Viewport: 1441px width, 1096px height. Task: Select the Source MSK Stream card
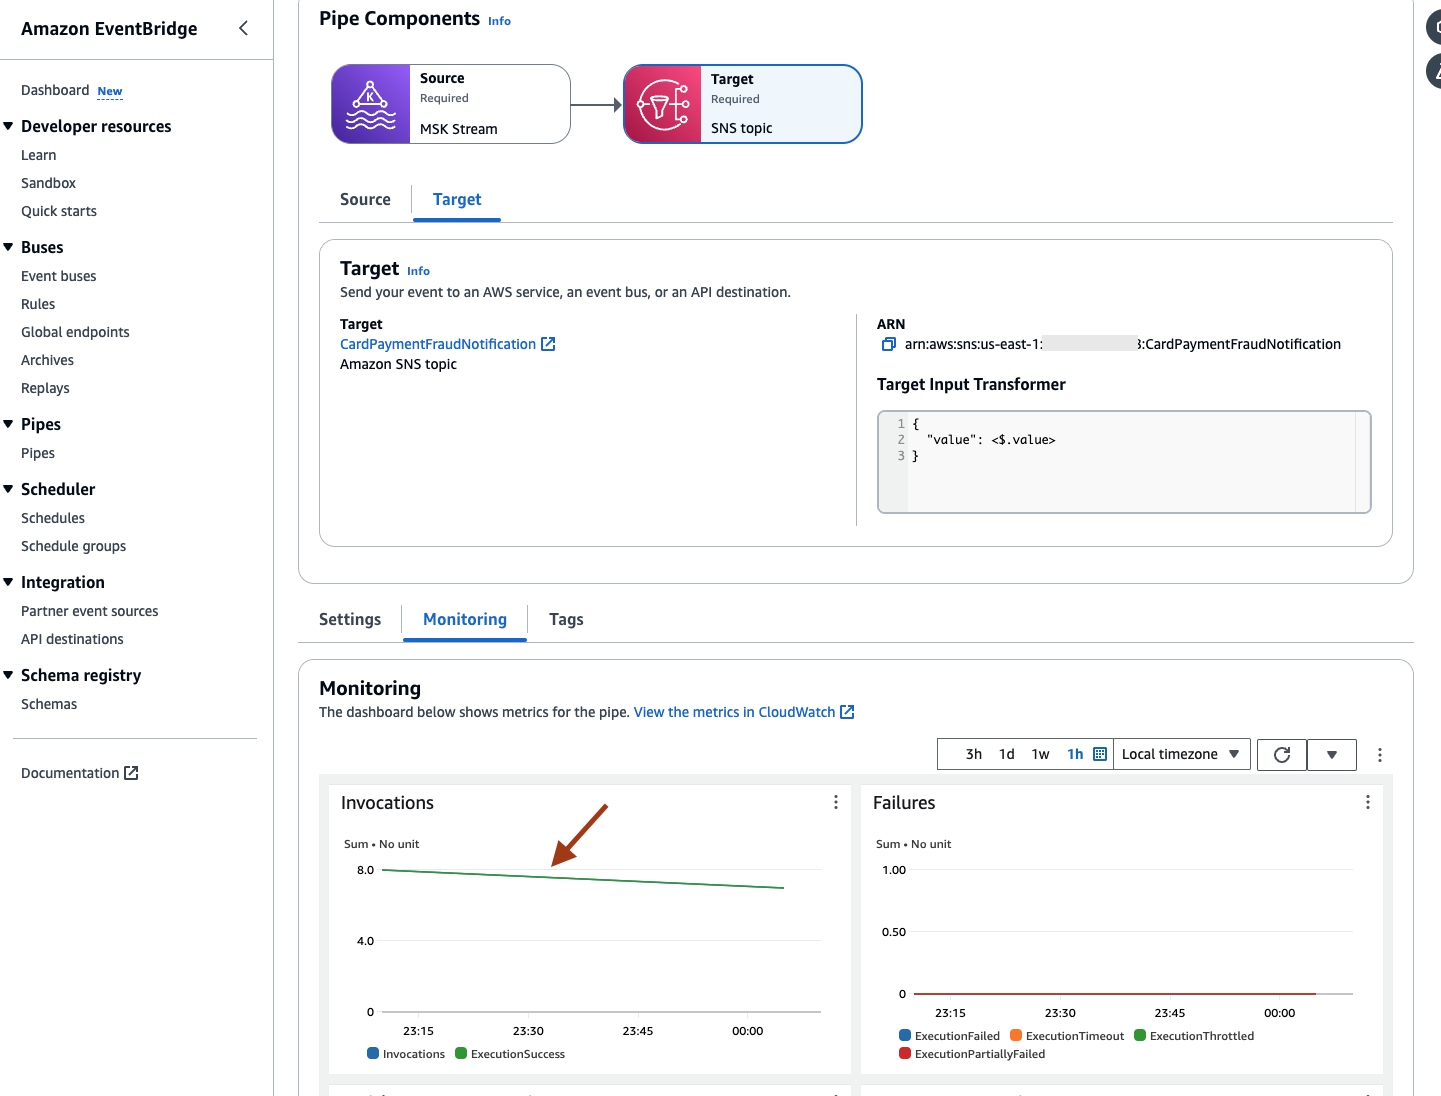[451, 104]
